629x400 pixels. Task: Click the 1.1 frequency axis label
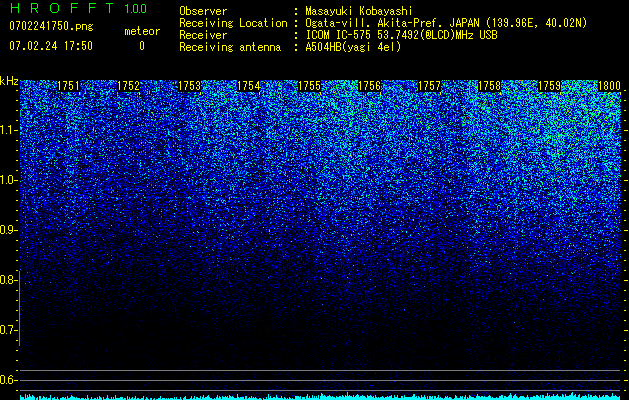click(x=8, y=130)
